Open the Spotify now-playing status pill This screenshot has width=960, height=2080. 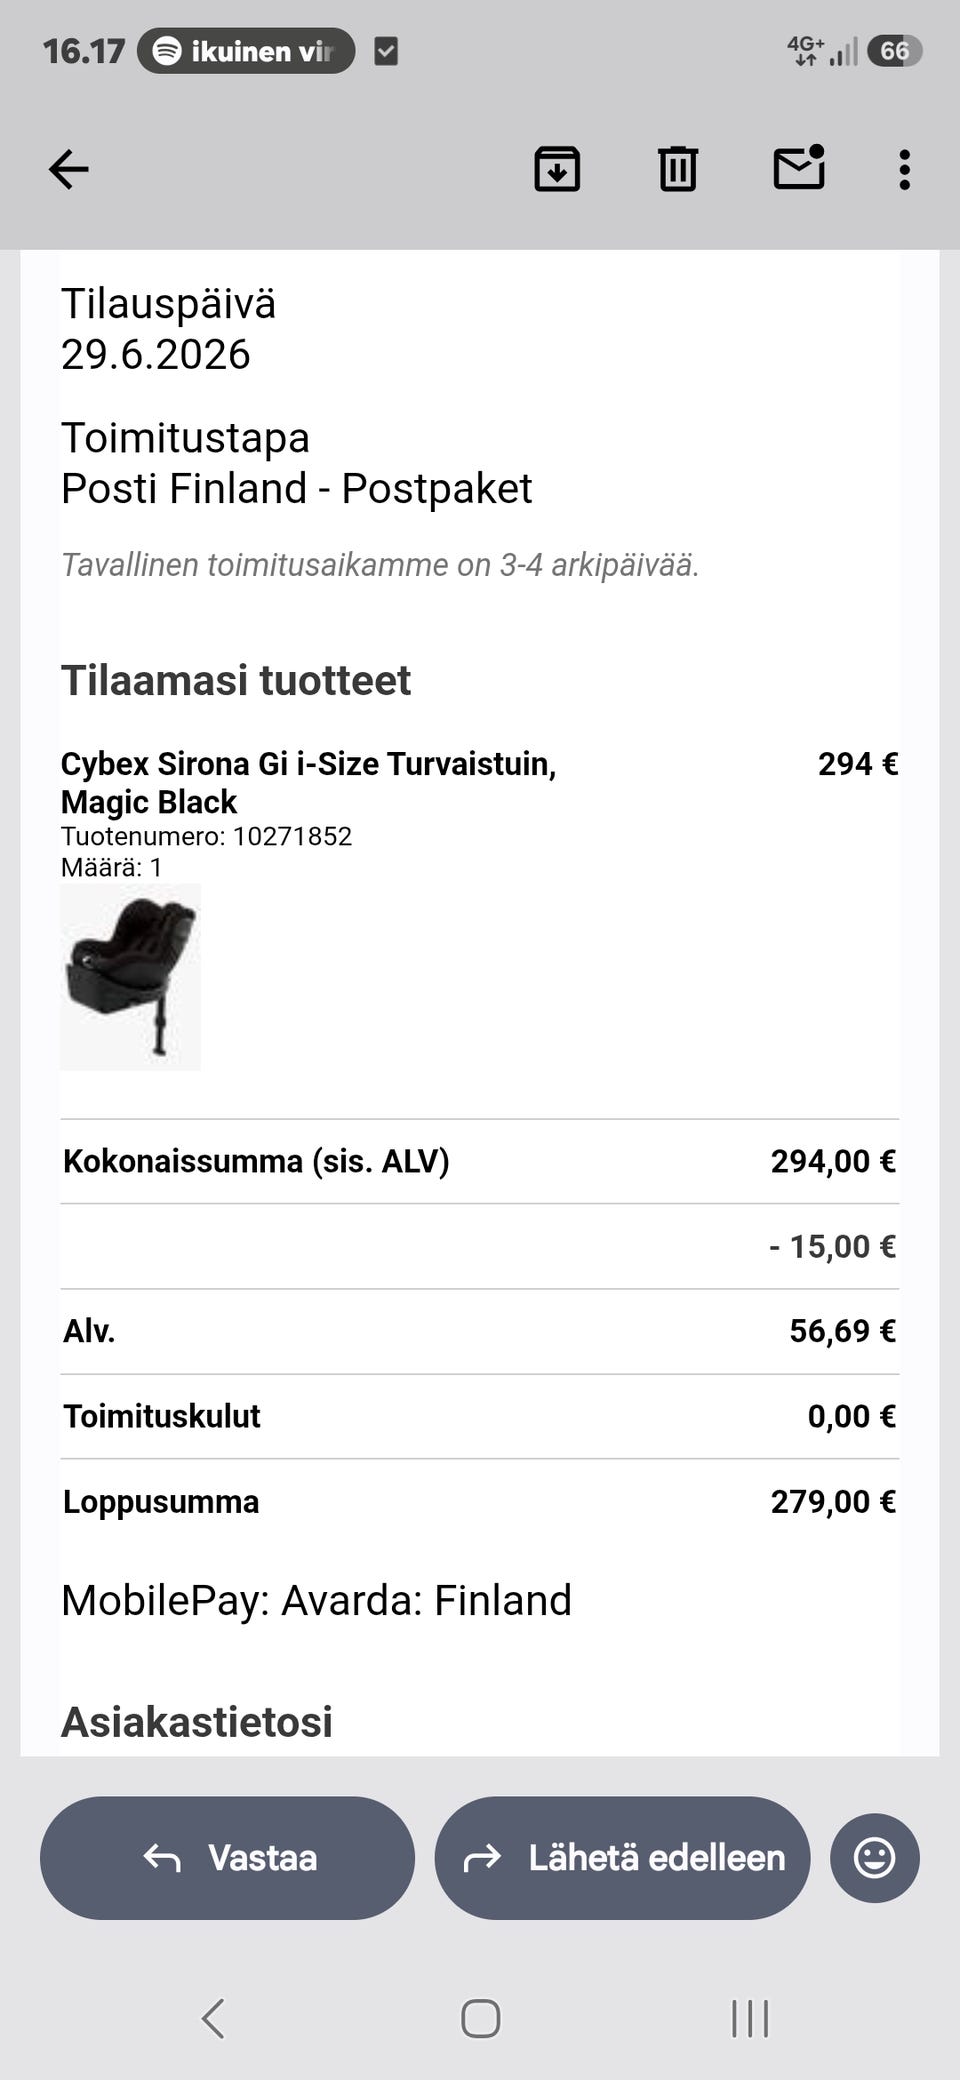(246, 51)
